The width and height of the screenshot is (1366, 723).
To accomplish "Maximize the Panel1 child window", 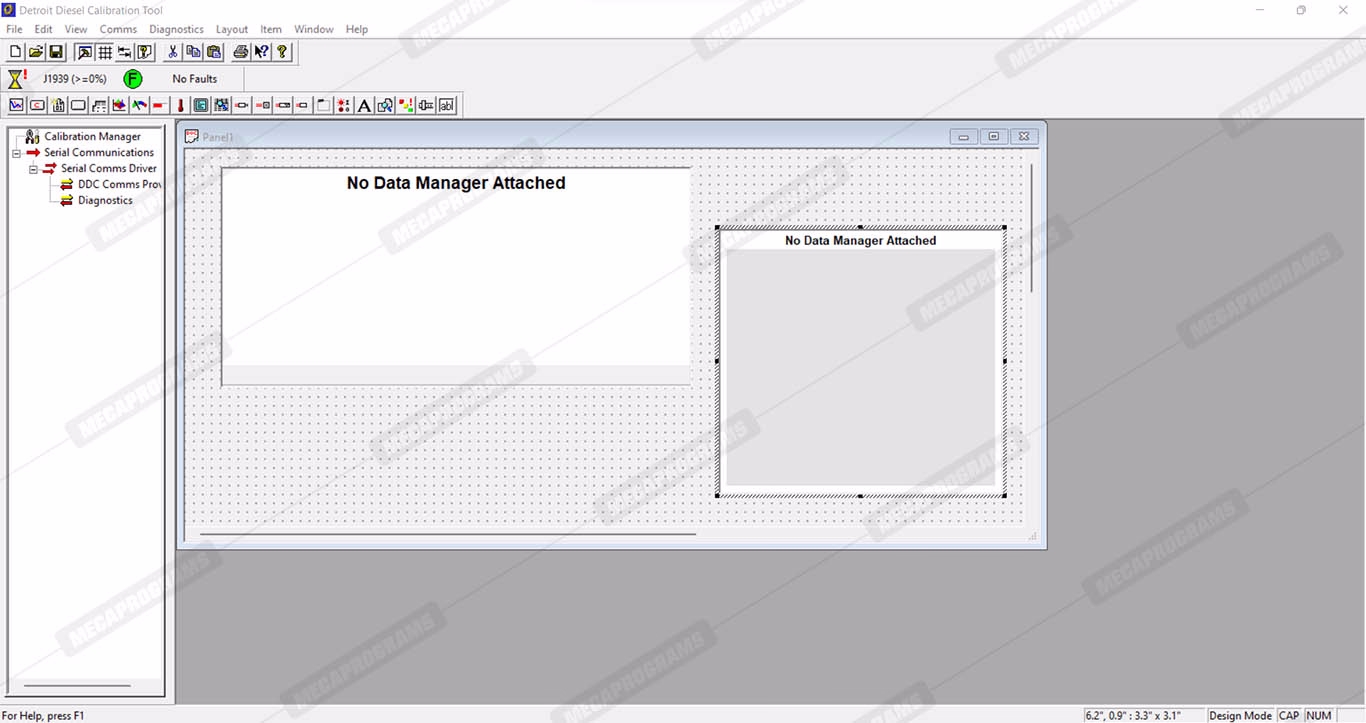I will (x=993, y=137).
